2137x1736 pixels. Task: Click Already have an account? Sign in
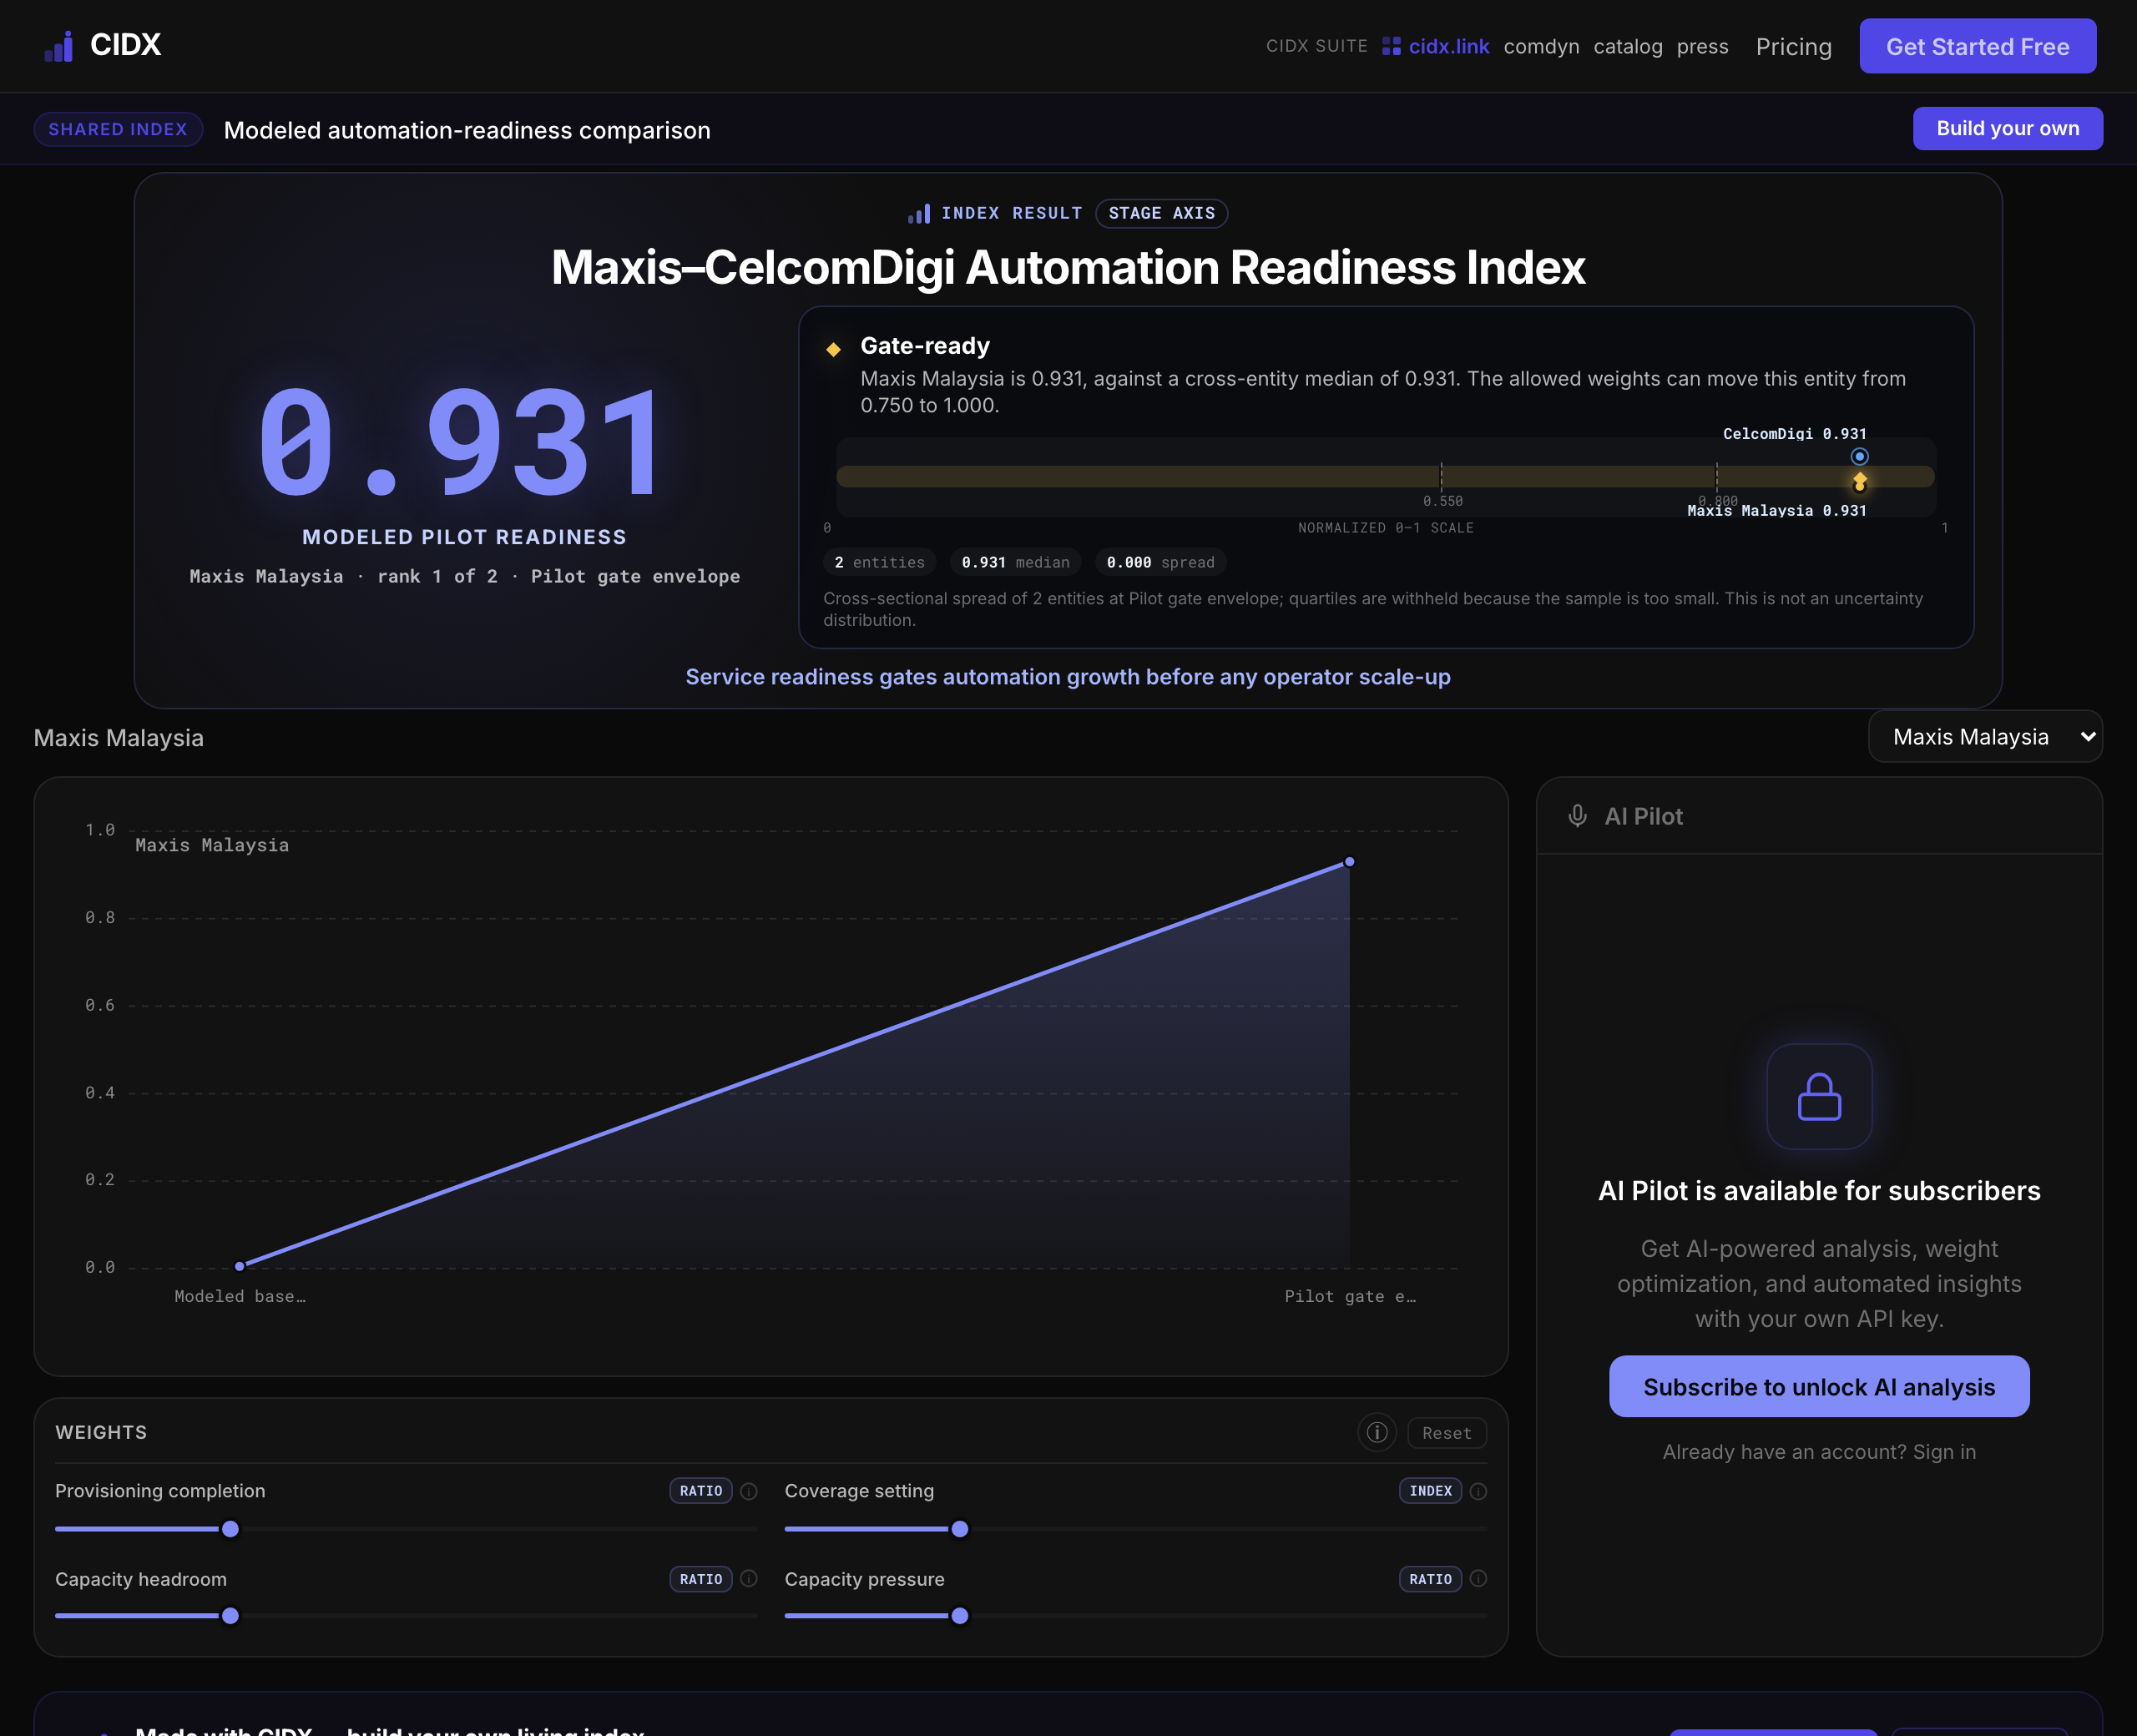pyautogui.click(x=1818, y=1452)
